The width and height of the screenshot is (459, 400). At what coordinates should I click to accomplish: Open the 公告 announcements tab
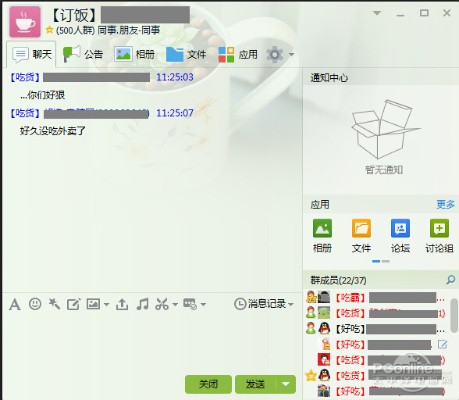point(83,54)
